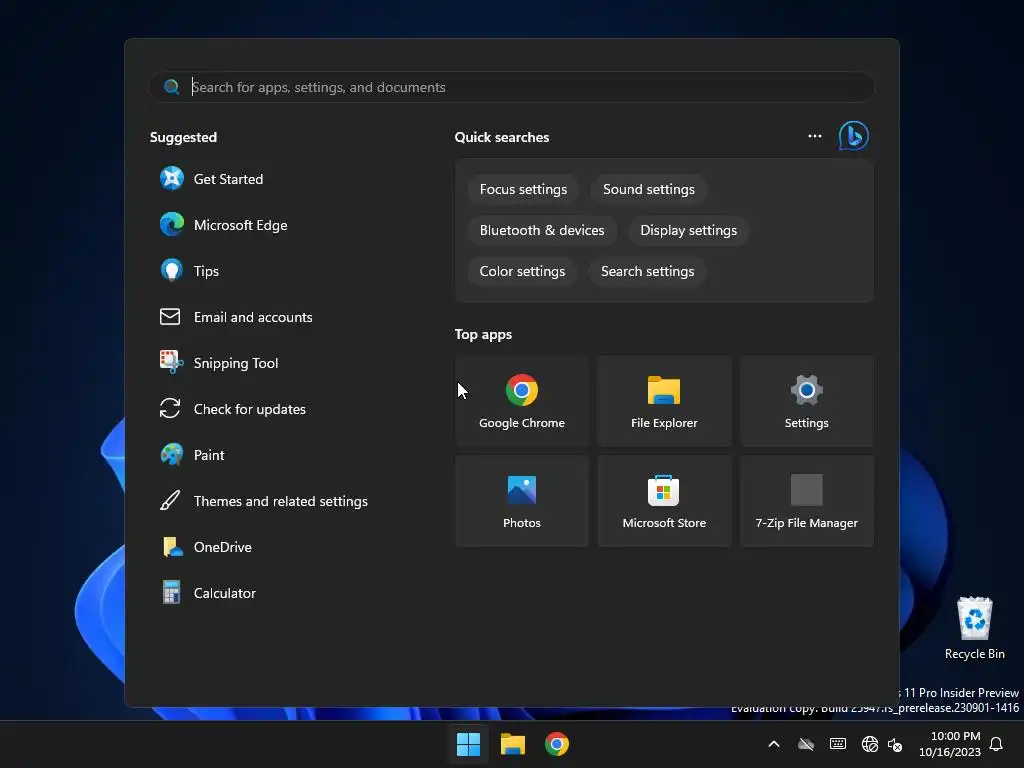Screen dimensions: 1024x768
Task: Open Google Chrome in Top apps
Action: coord(522,401)
